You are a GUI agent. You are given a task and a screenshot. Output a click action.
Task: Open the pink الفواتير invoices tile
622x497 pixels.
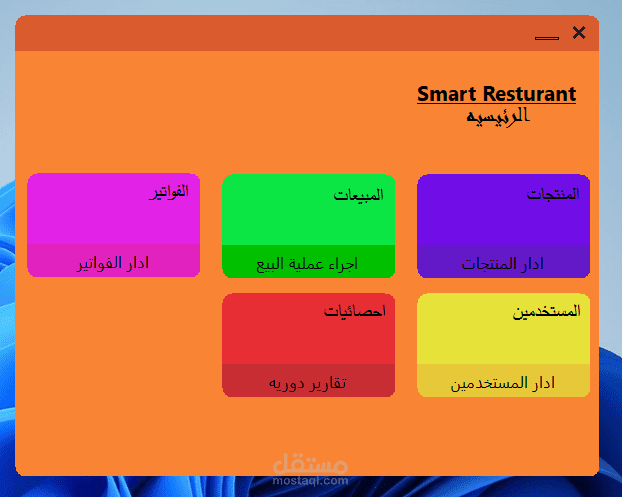113,225
